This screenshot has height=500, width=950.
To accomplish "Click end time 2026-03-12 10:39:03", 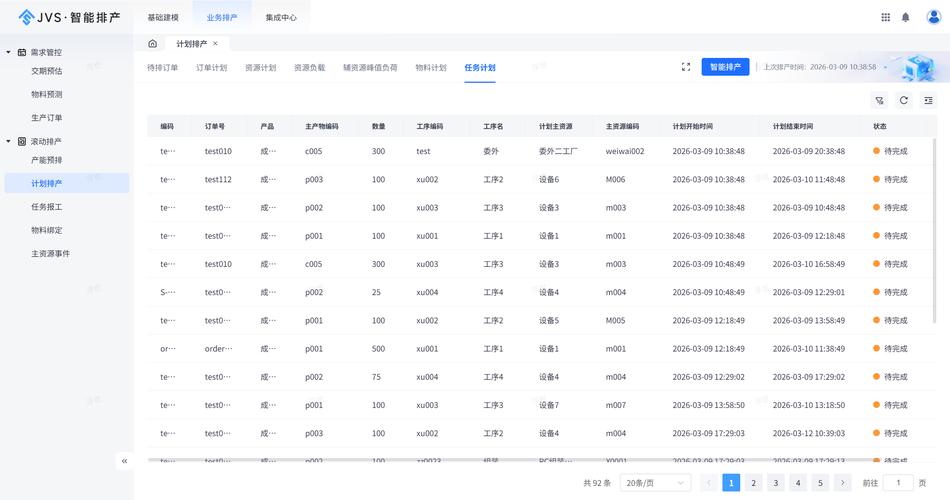I will tap(808, 433).
